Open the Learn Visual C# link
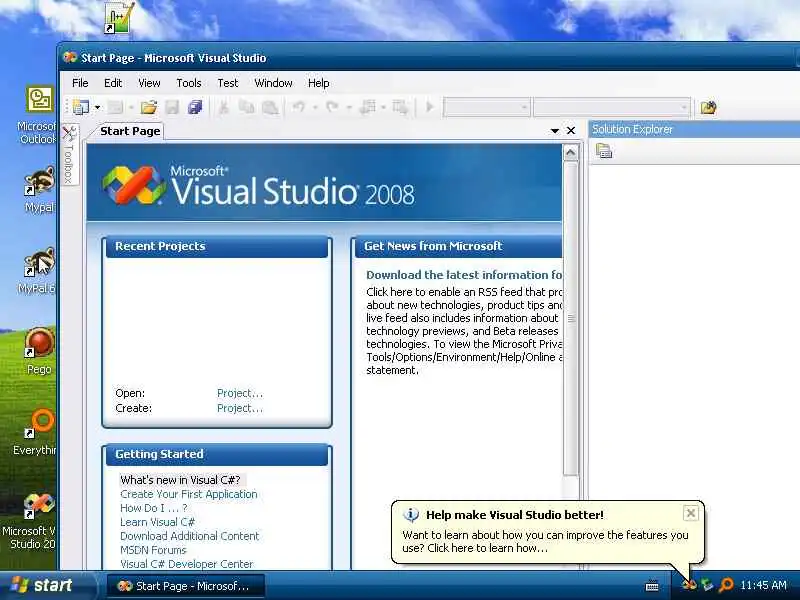Viewport: 800px width, 600px height. point(157,522)
